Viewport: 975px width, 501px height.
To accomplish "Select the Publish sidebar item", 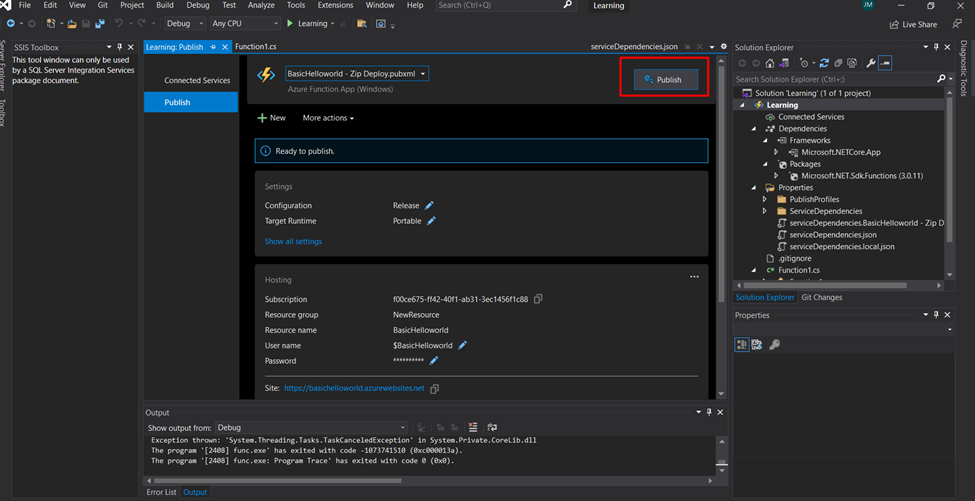I will 190,102.
